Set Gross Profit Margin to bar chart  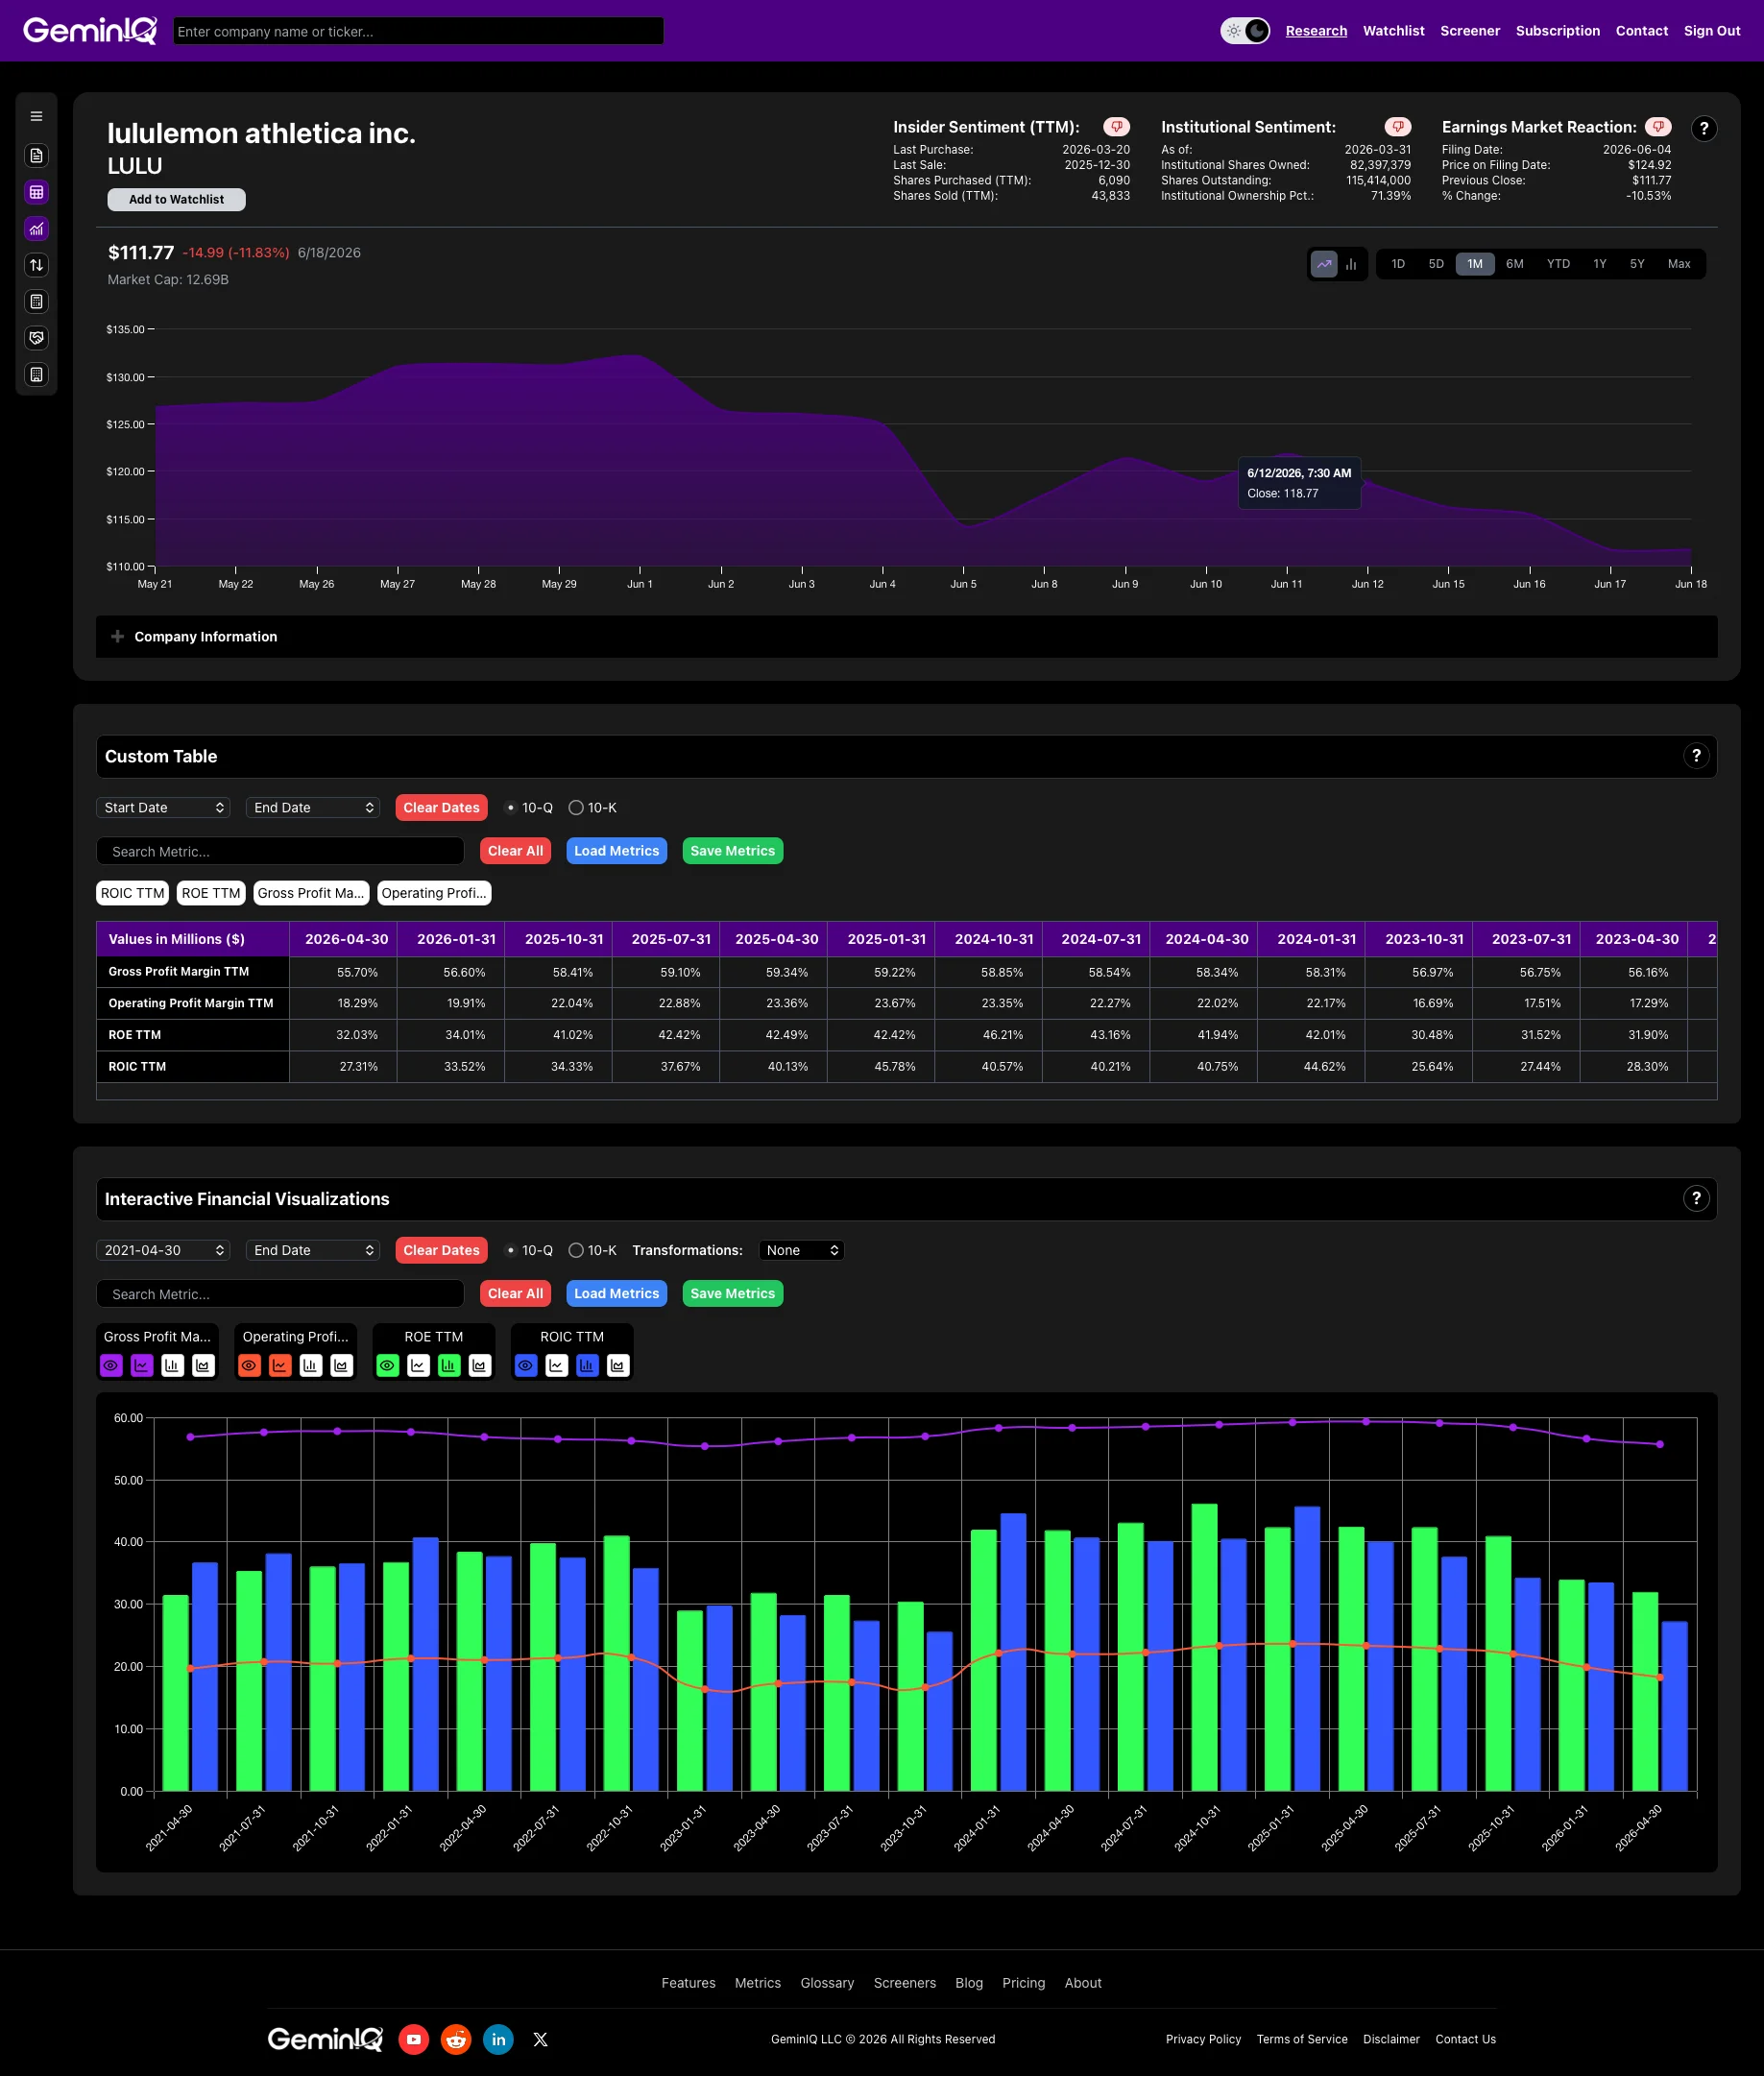[x=173, y=1365]
